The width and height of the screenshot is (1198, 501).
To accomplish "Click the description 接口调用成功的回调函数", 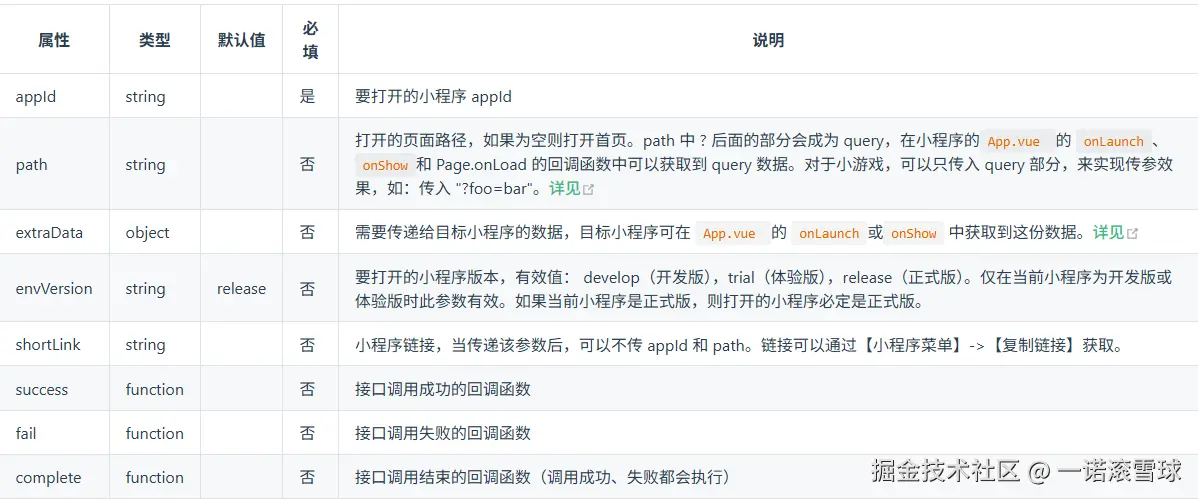I will coord(443,389).
